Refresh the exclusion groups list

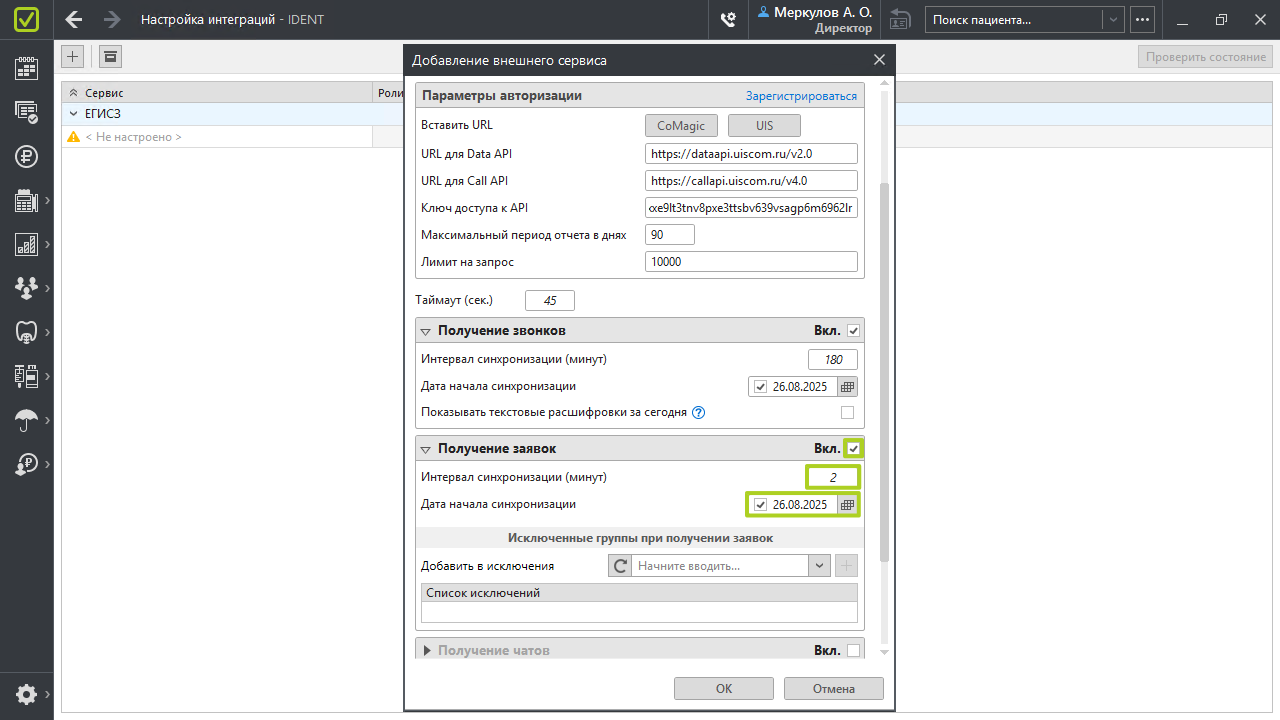[x=620, y=566]
